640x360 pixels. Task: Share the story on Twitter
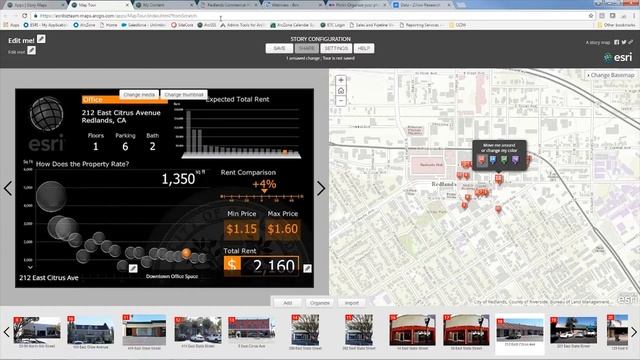[624, 42]
